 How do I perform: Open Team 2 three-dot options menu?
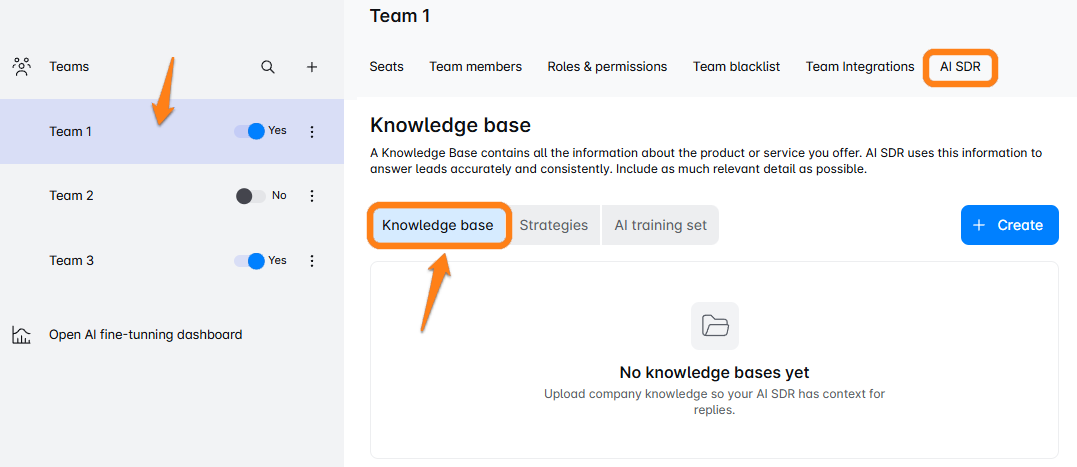[312, 196]
